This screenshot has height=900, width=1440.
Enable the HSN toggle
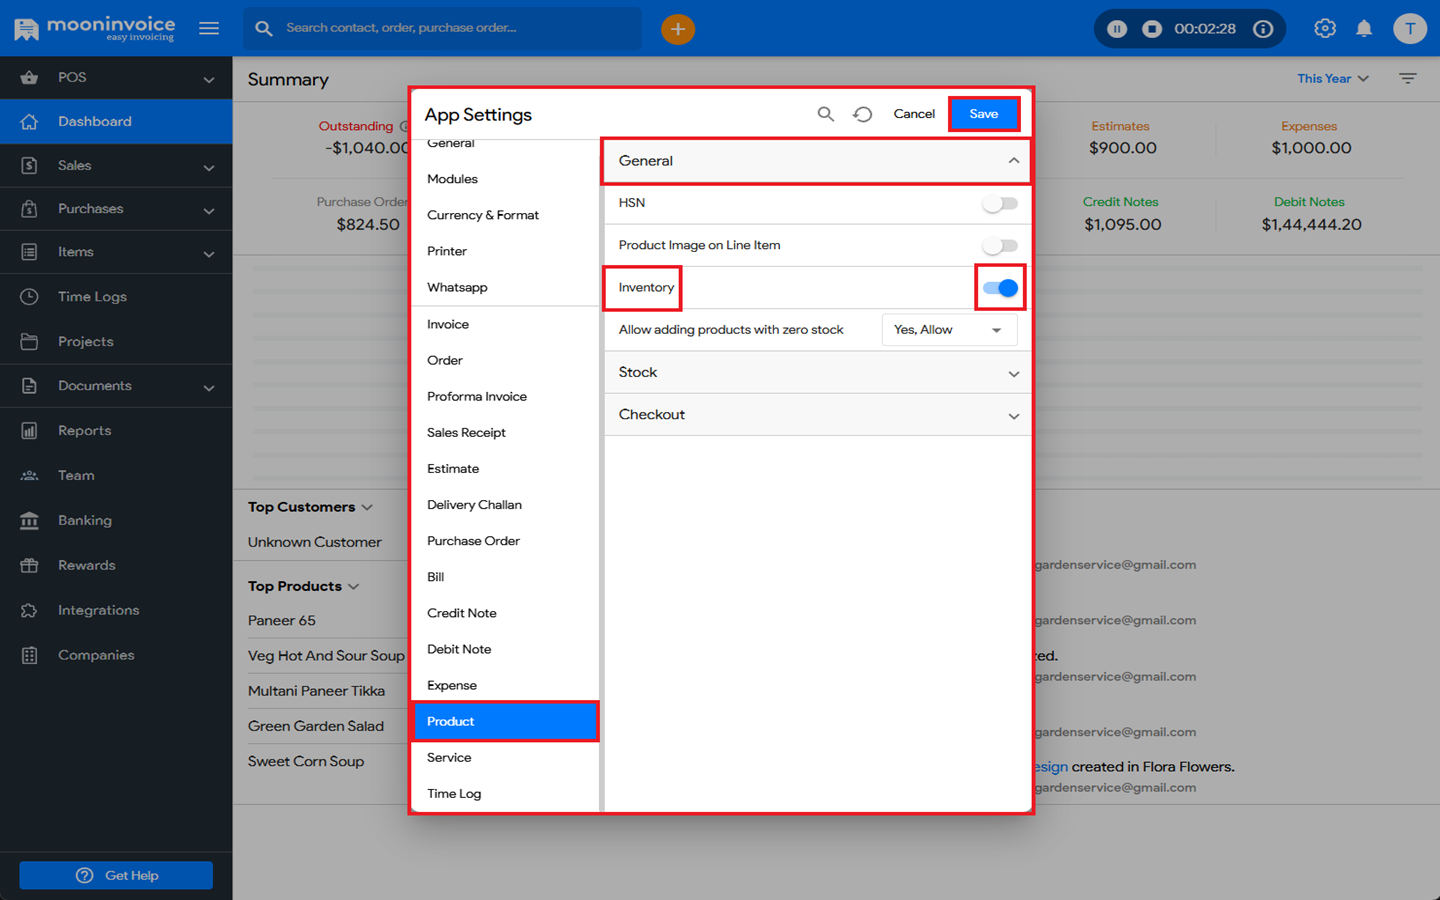999,203
